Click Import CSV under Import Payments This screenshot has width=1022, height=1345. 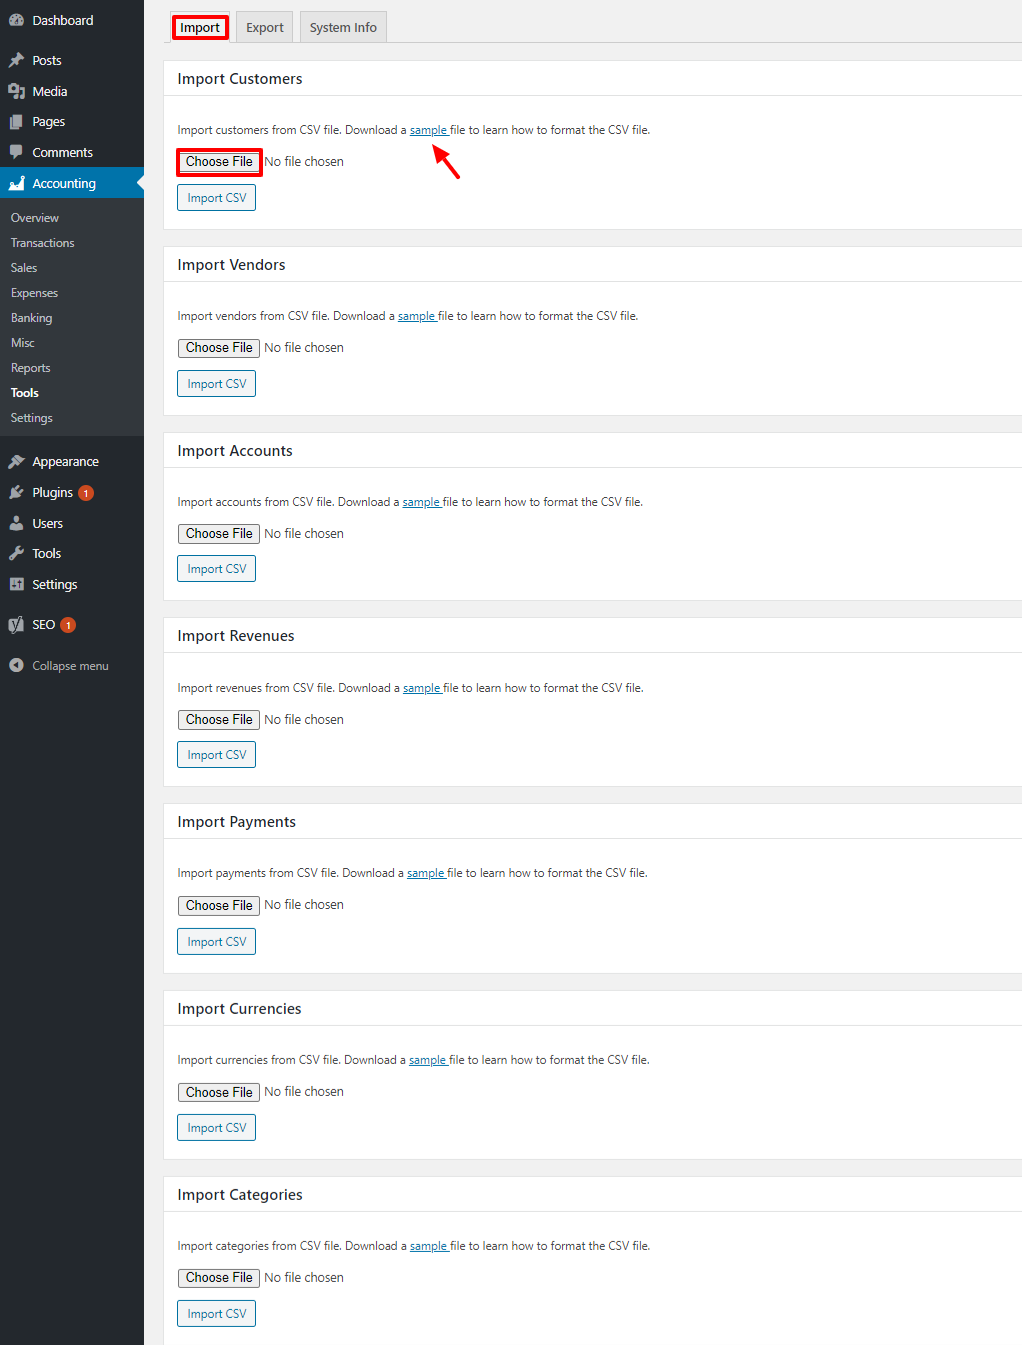pos(217,942)
